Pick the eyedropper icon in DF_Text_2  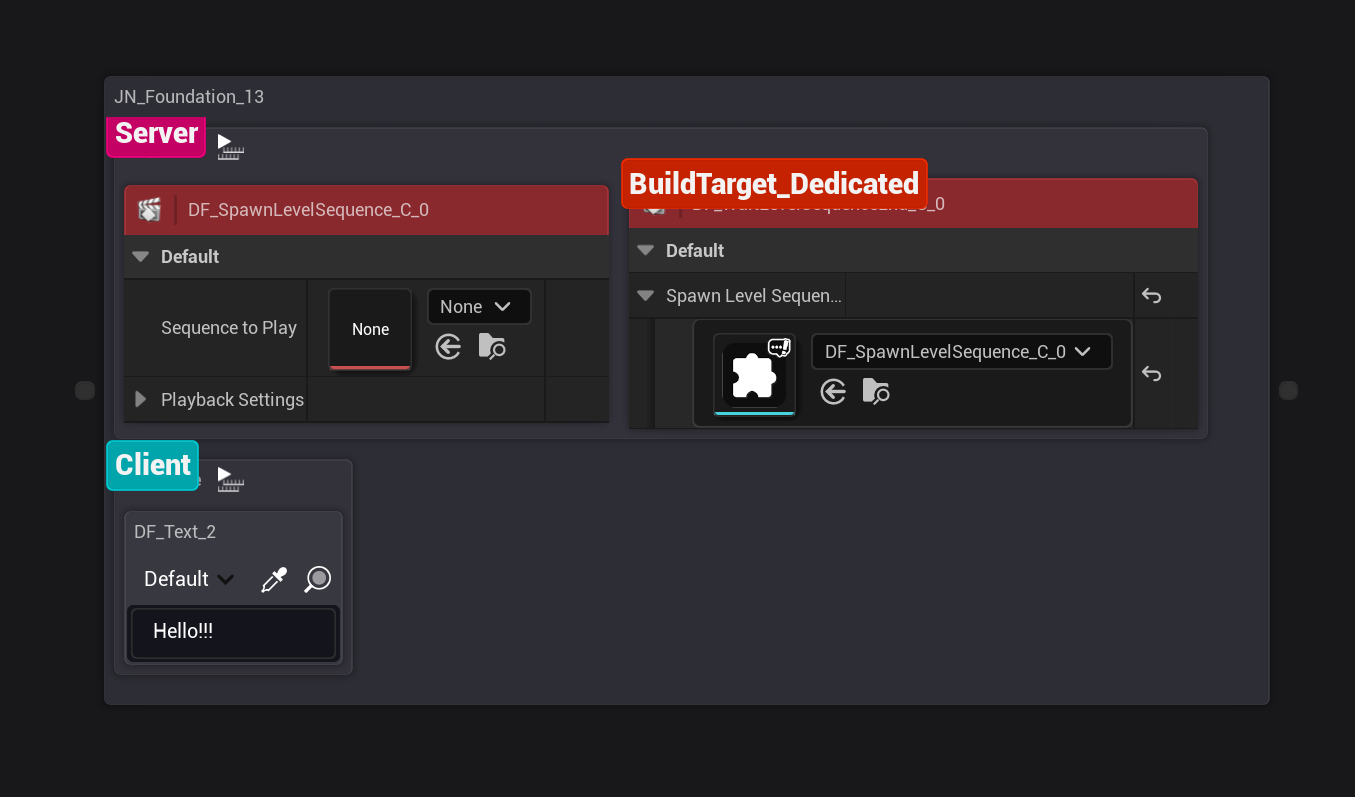274,580
